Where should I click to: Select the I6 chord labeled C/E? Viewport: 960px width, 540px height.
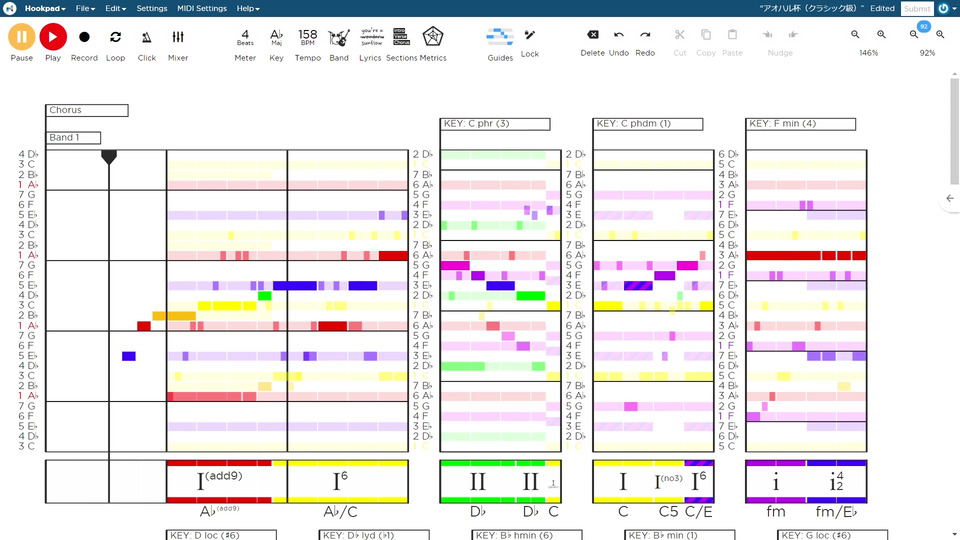[699, 482]
